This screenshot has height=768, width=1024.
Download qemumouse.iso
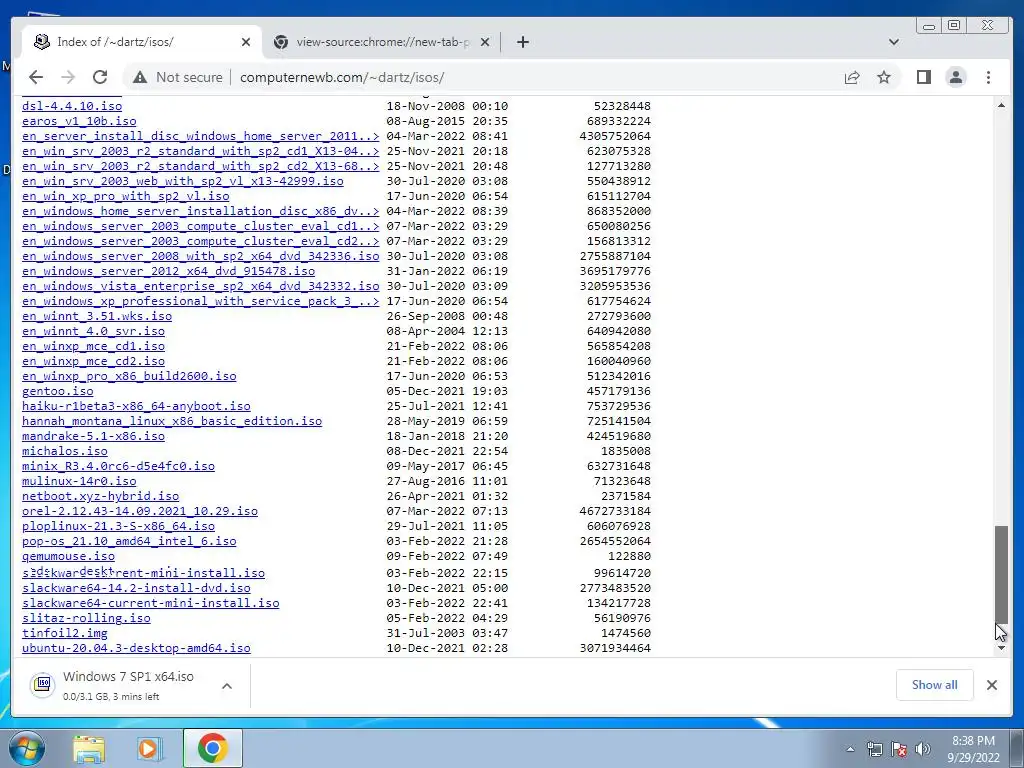69,556
